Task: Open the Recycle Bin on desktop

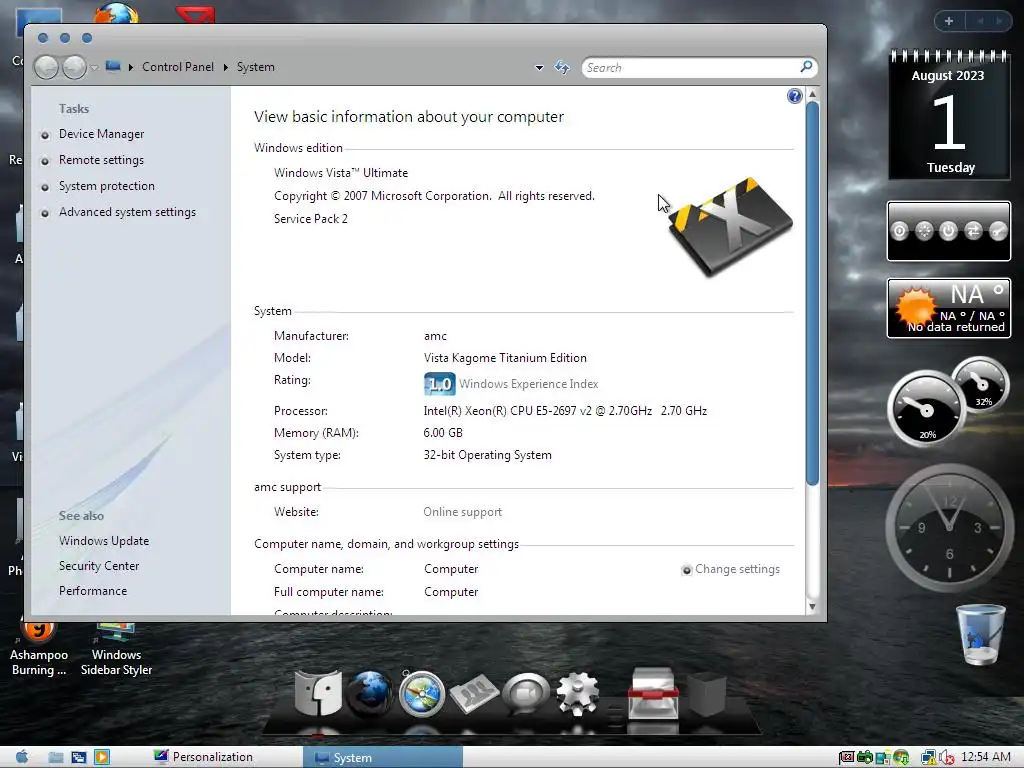Action: 980,634
